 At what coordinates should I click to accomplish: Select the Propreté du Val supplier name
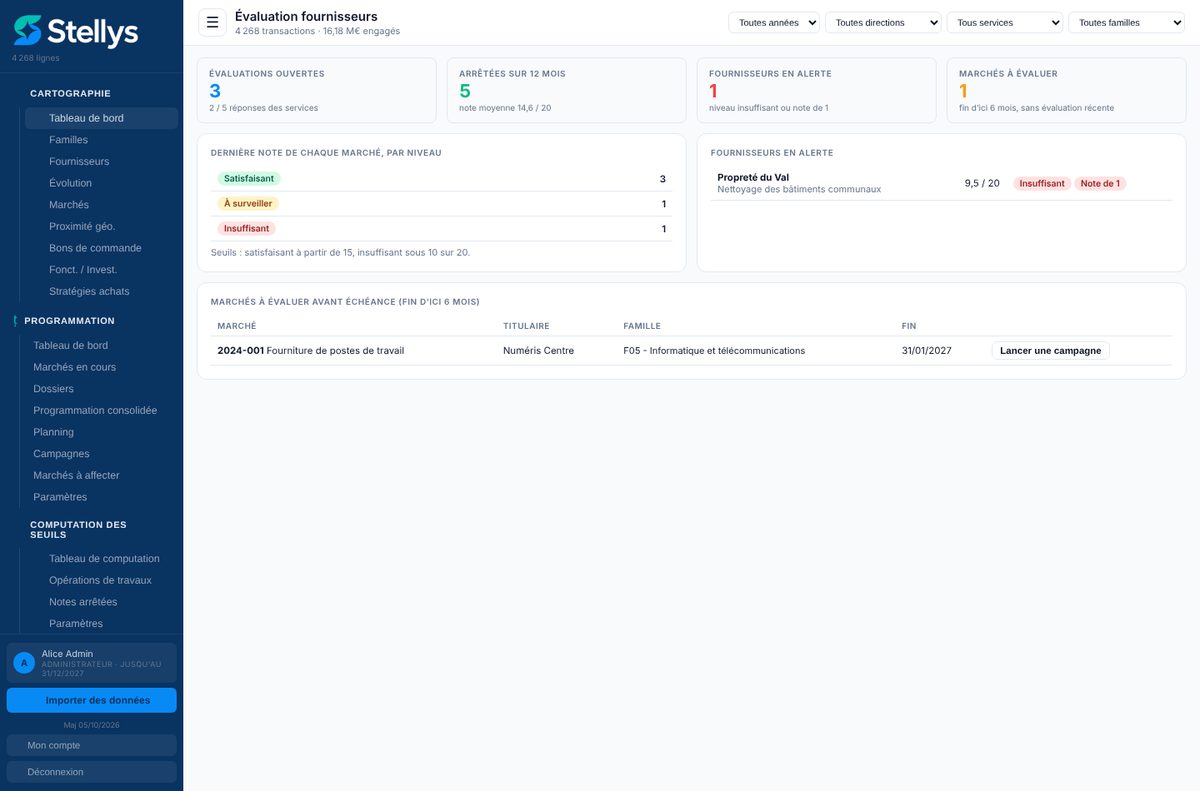753,177
